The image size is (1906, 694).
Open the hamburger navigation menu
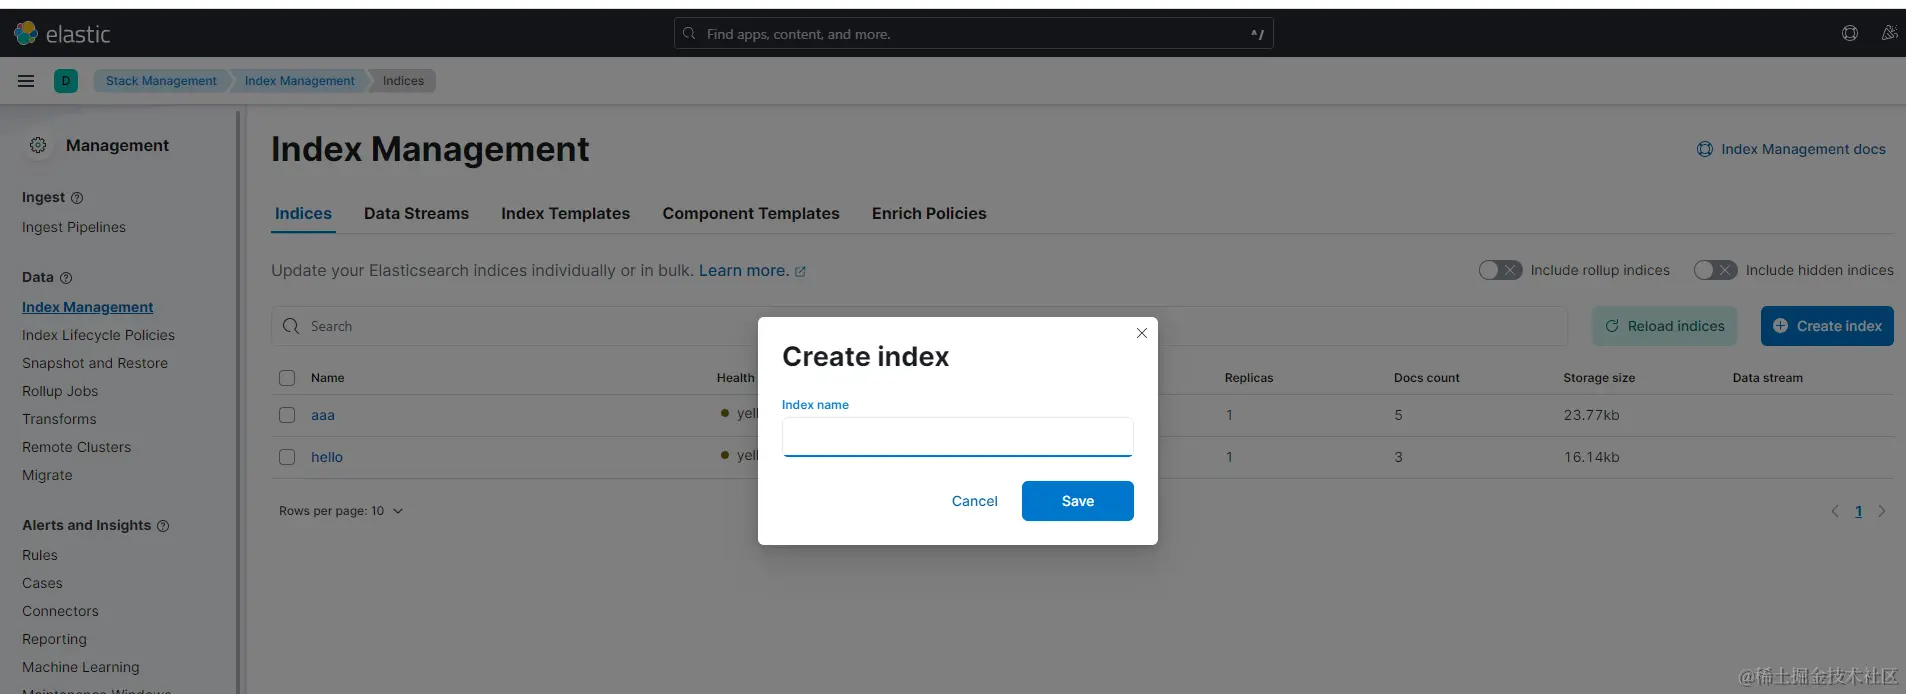26,81
